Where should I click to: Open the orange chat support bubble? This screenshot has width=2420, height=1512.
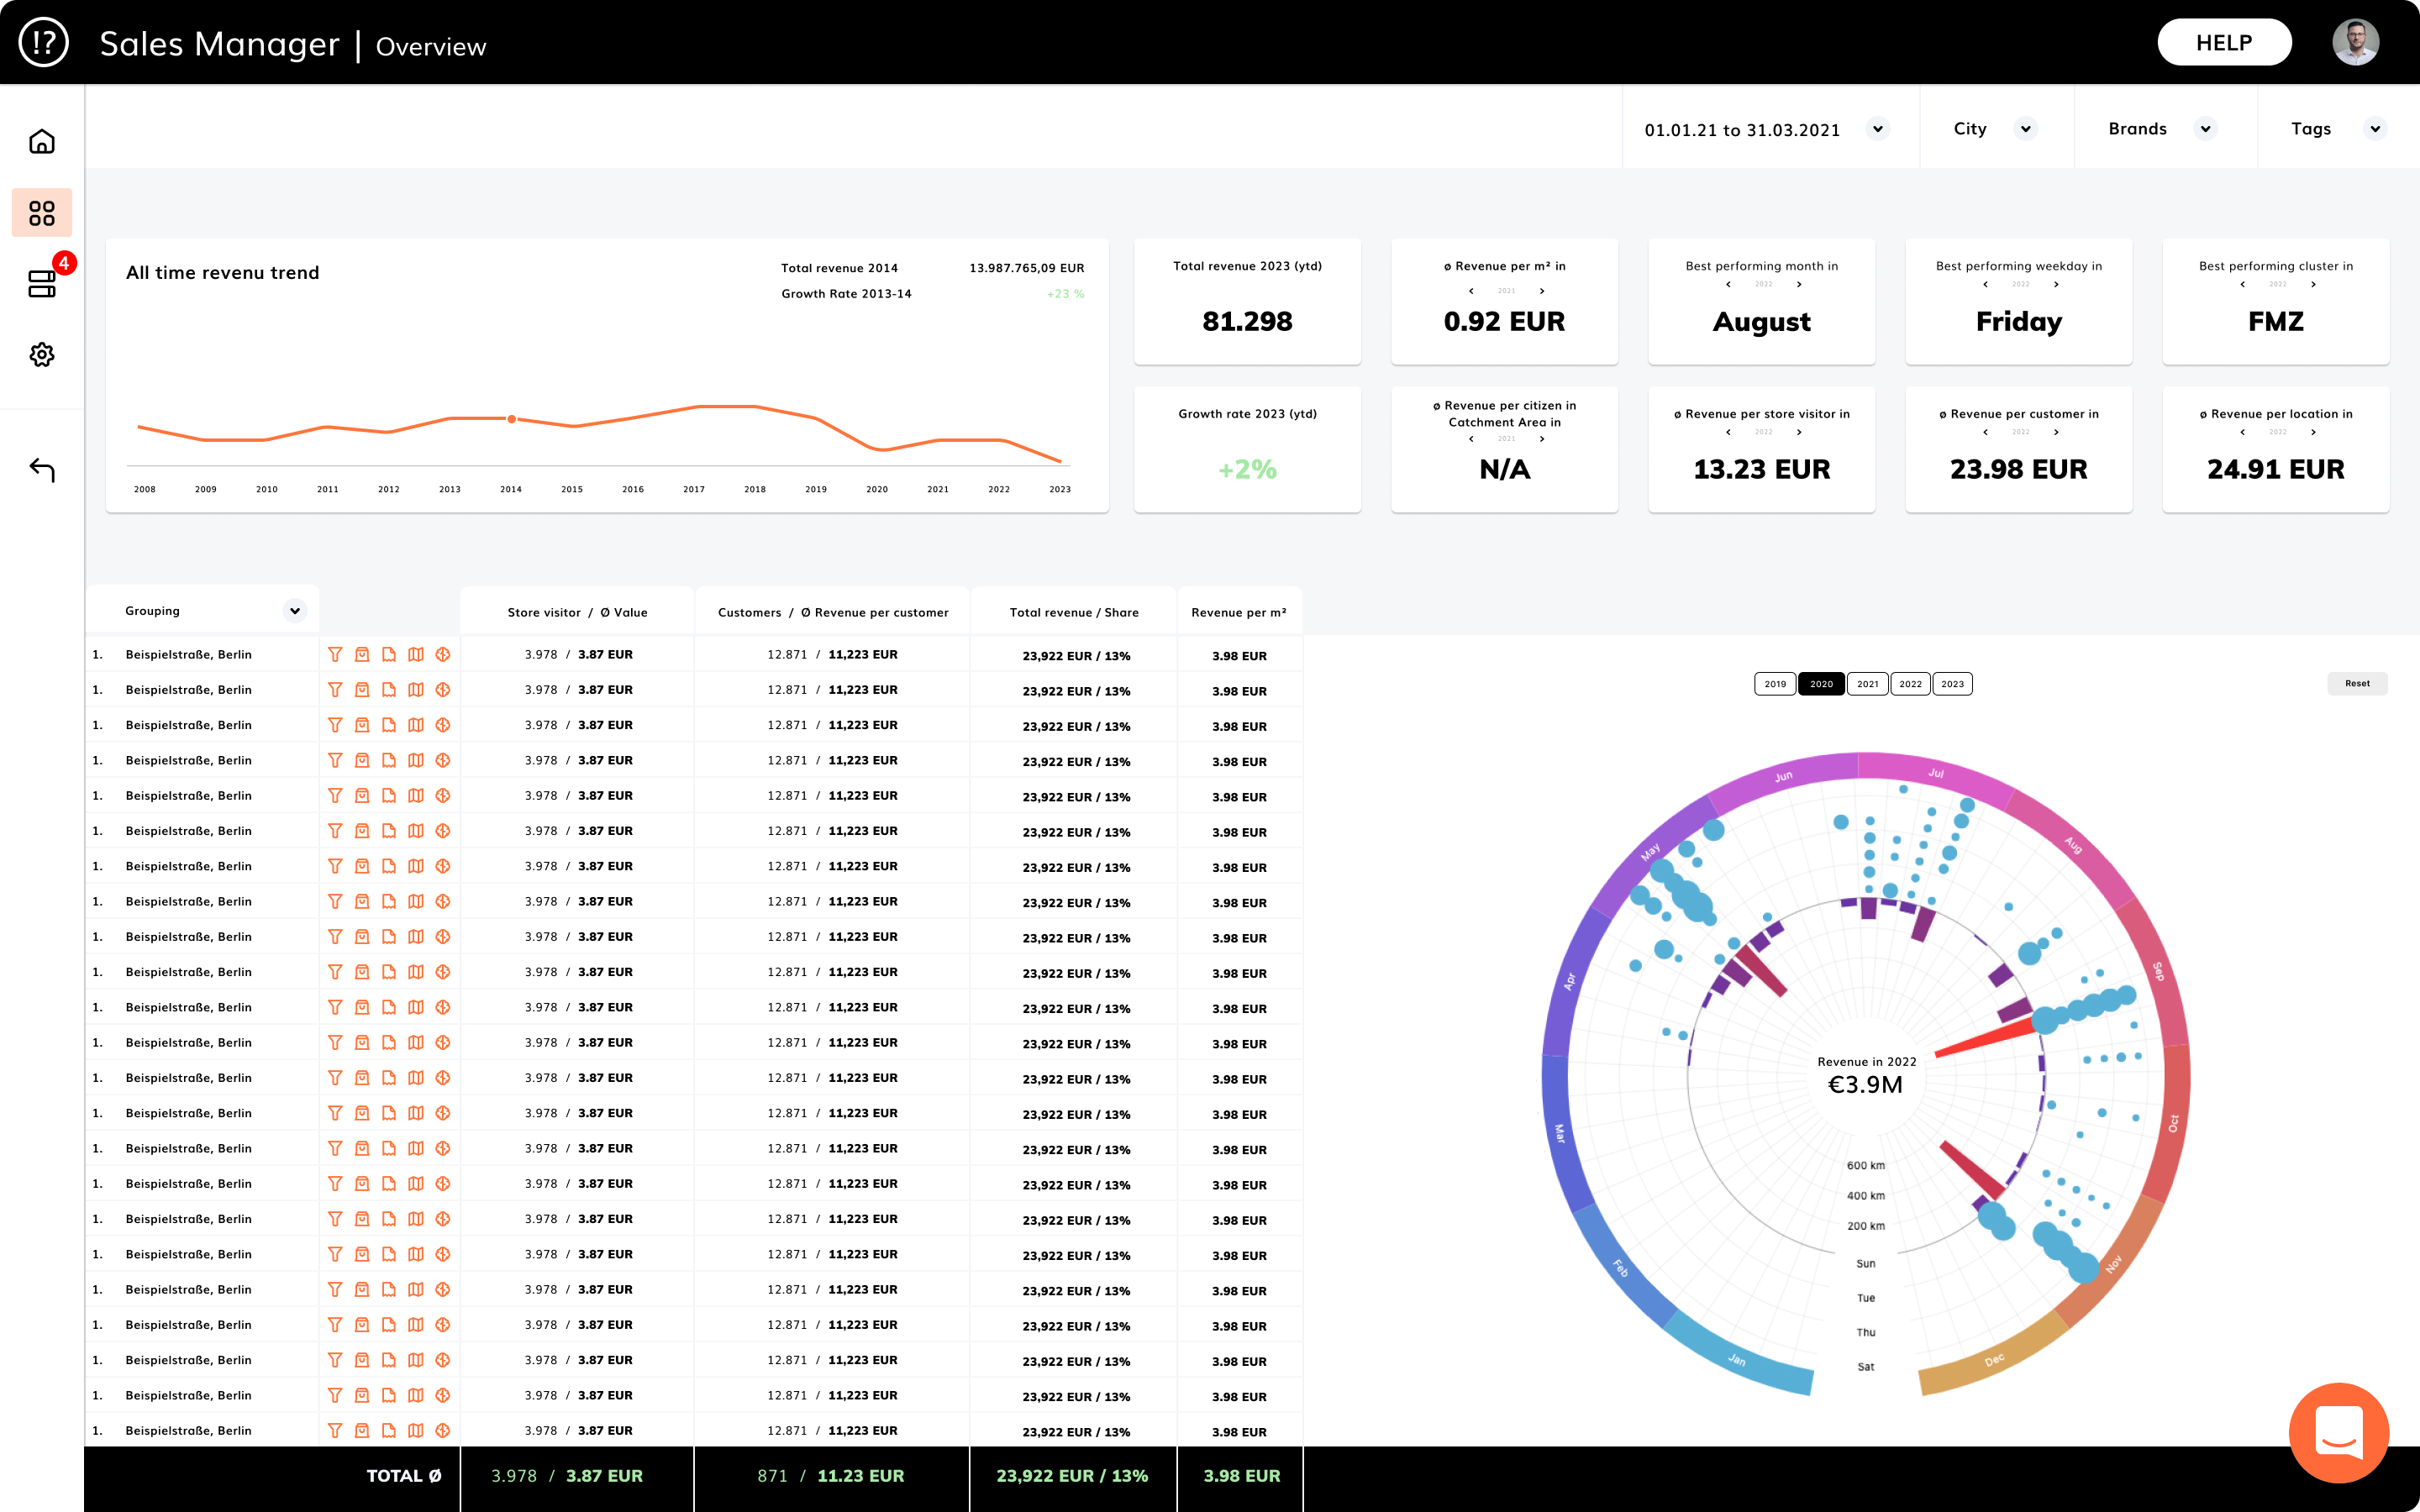pyautogui.click(x=2339, y=1433)
